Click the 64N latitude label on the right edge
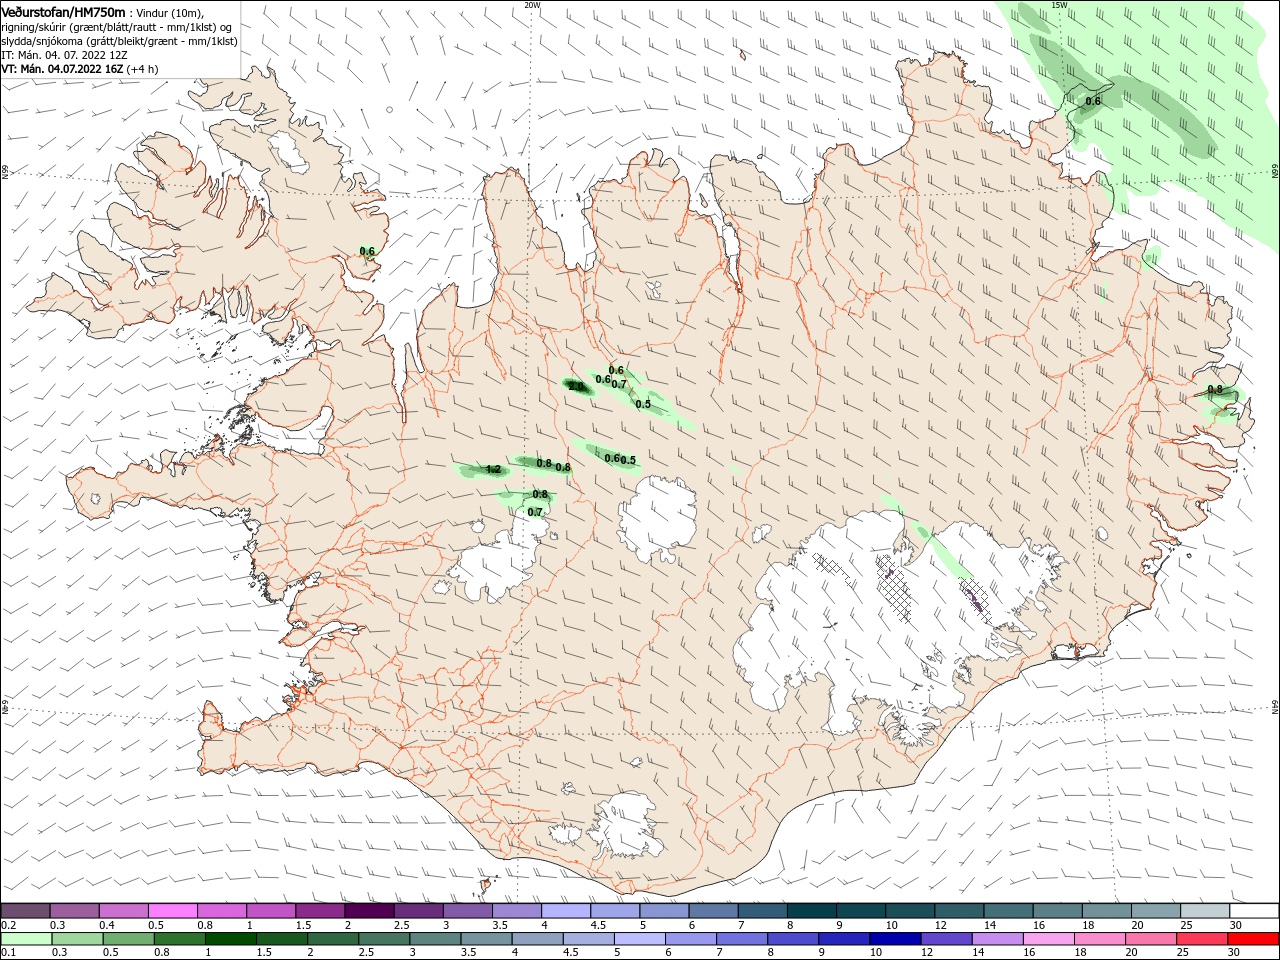This screenshot has height=960, width=1280. pyautogui.click(x=1275, y=708)
